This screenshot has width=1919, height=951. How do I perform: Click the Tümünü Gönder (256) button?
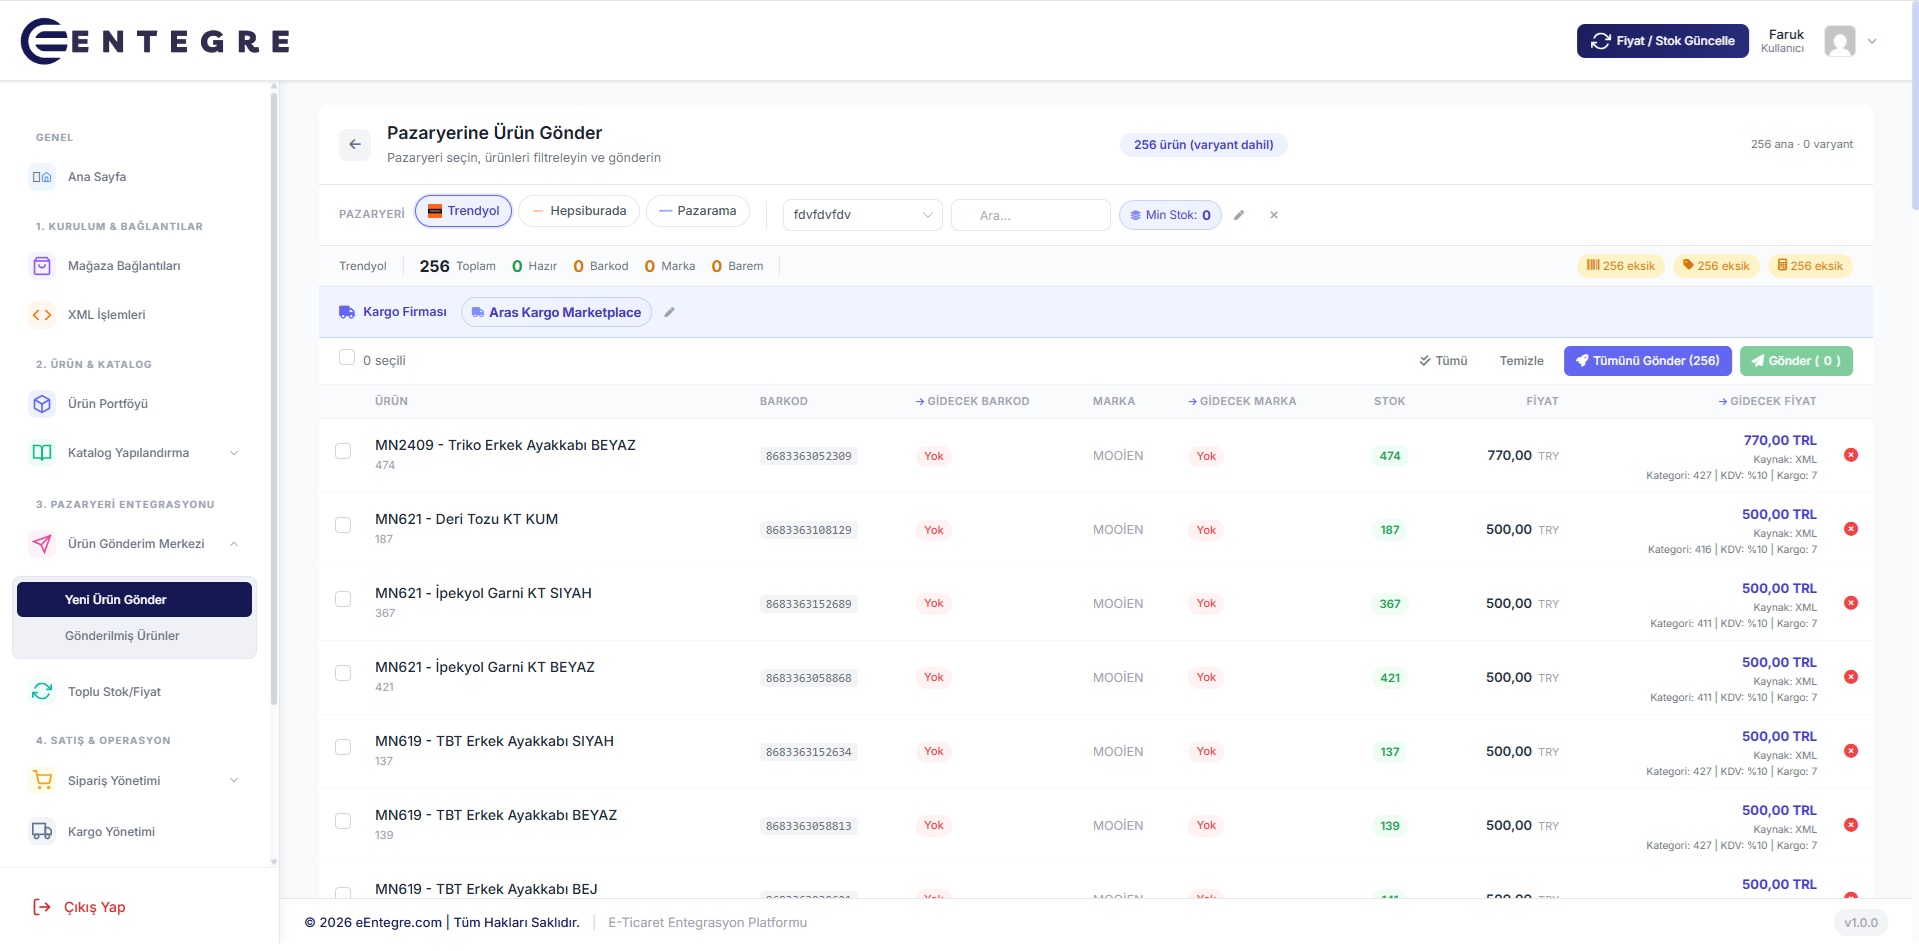point(1648,361)
